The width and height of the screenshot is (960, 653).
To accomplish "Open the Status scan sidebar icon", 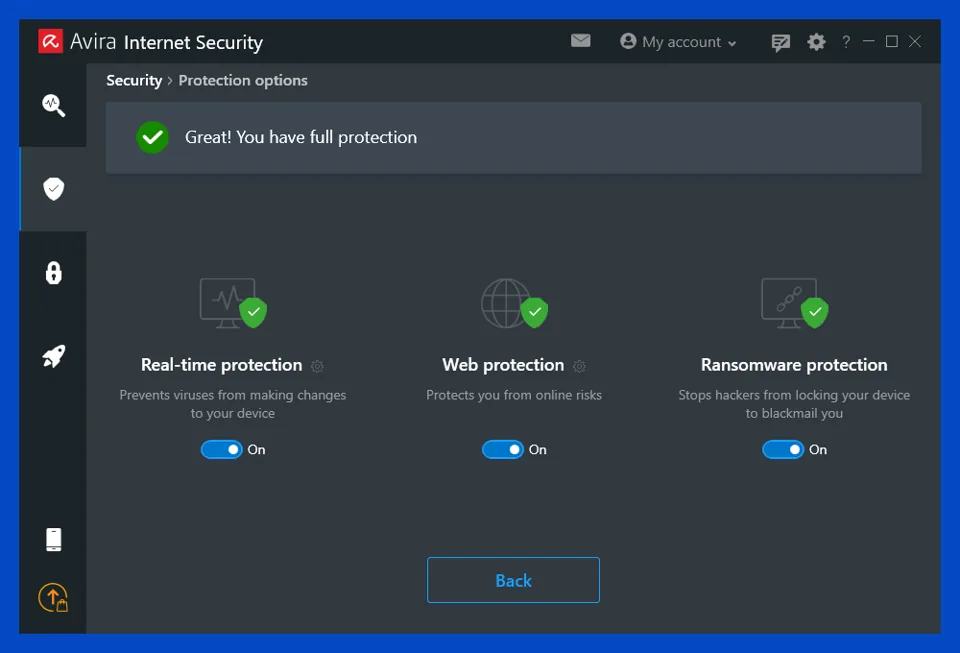I will [x=53, y=105].
